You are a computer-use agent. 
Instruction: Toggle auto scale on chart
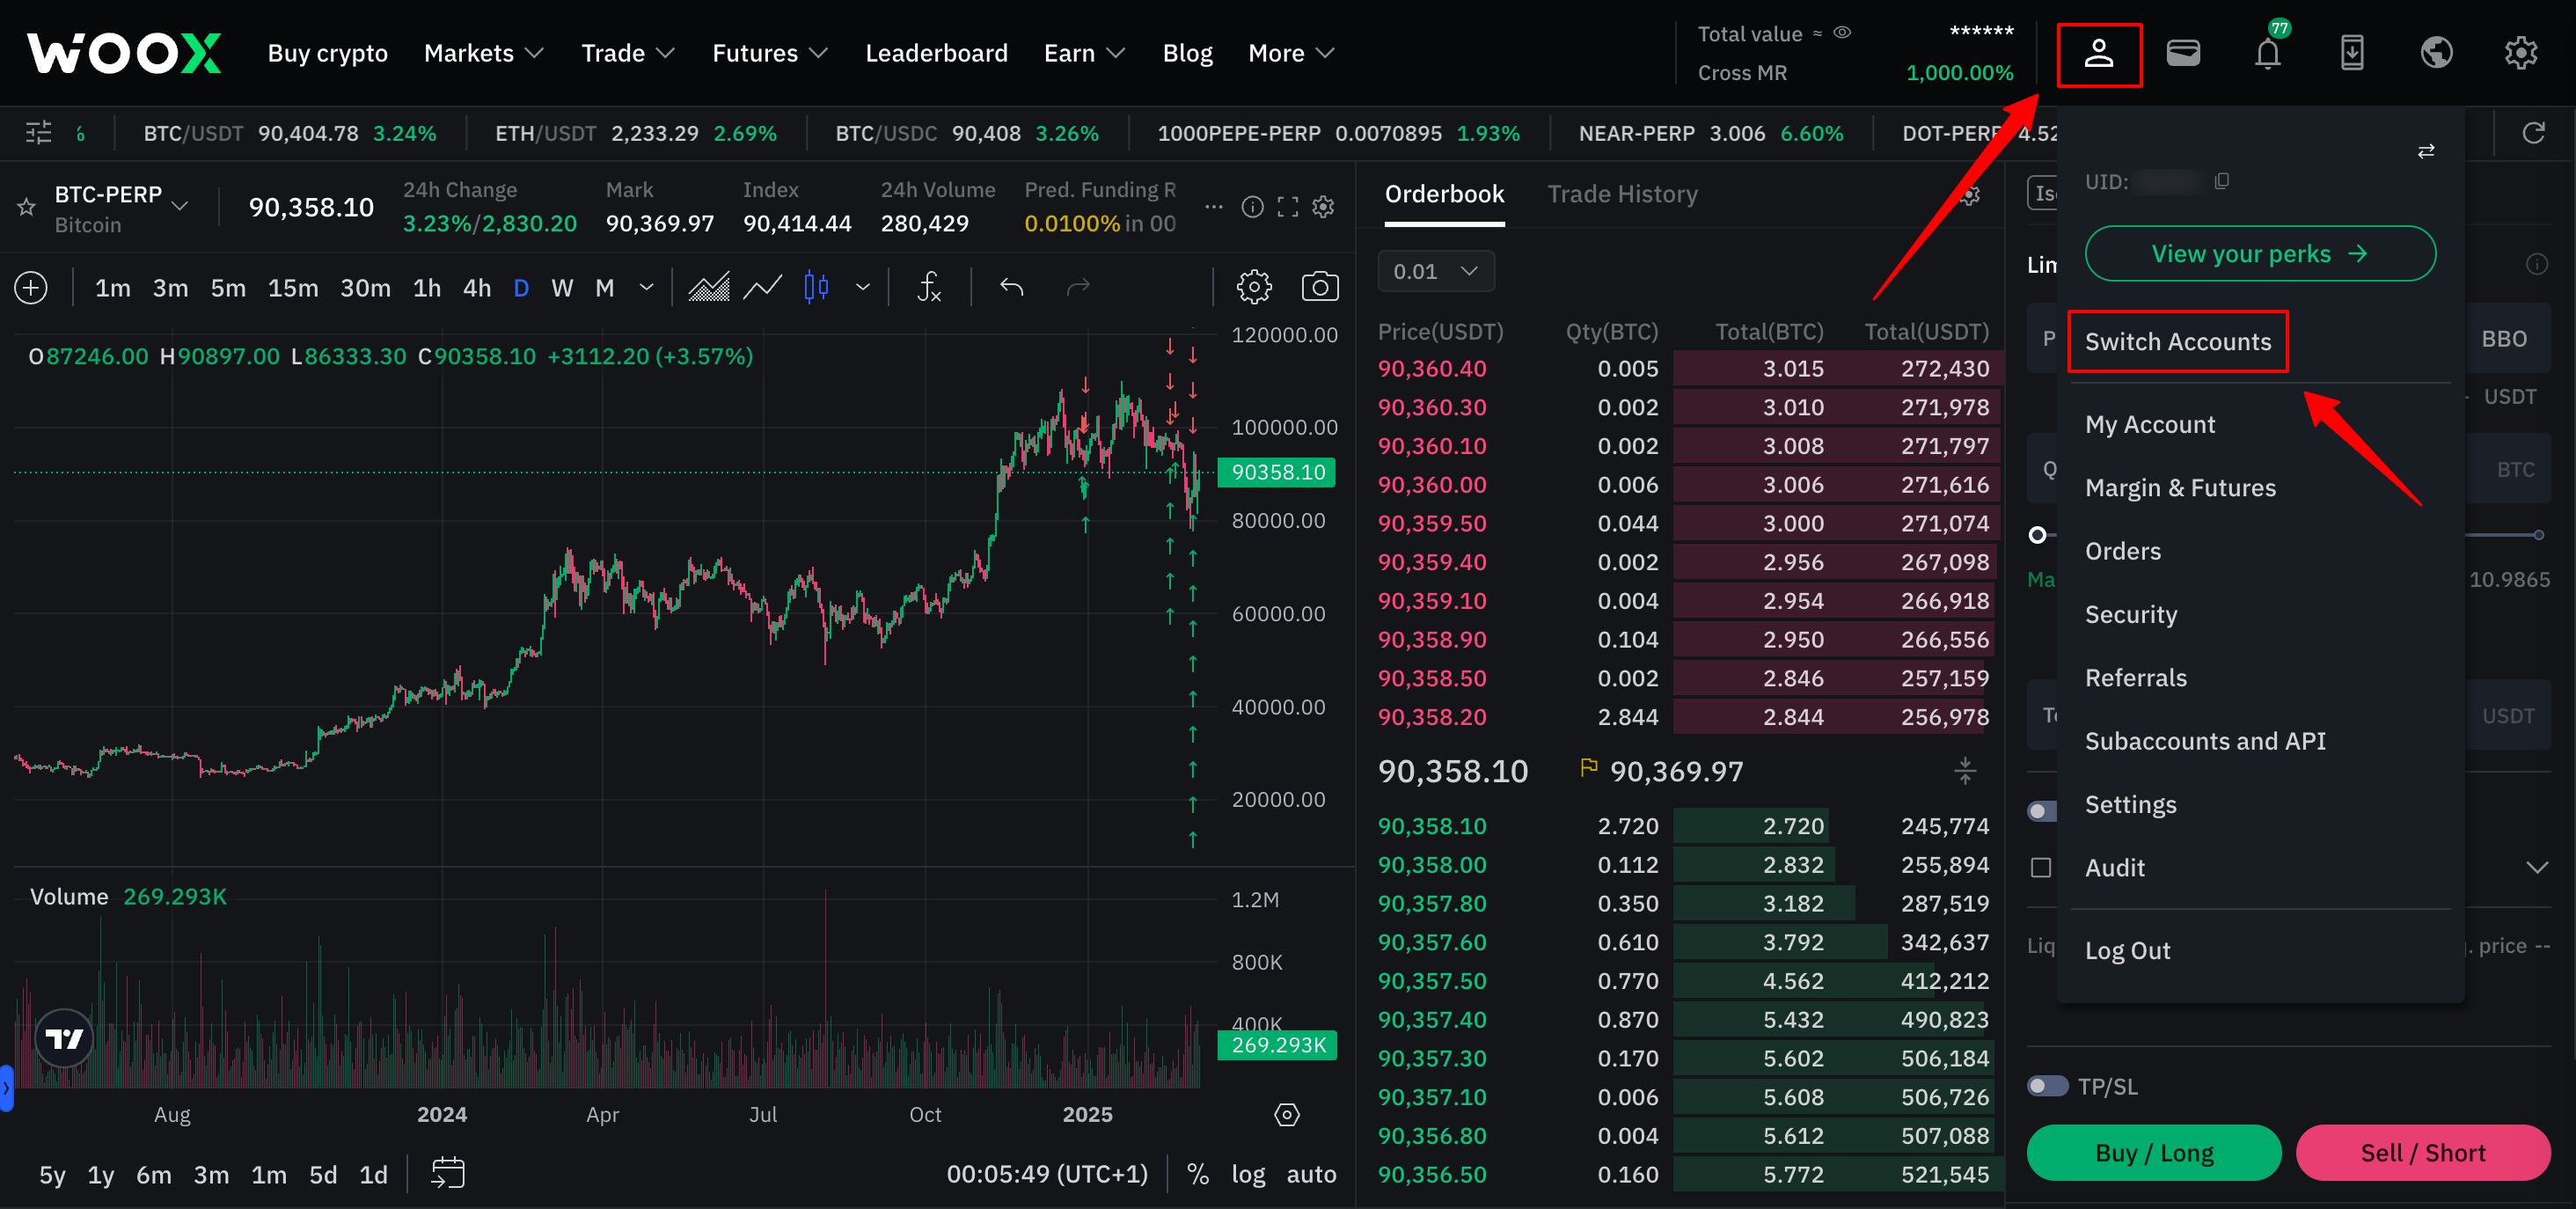(x=1311, y=1174)
